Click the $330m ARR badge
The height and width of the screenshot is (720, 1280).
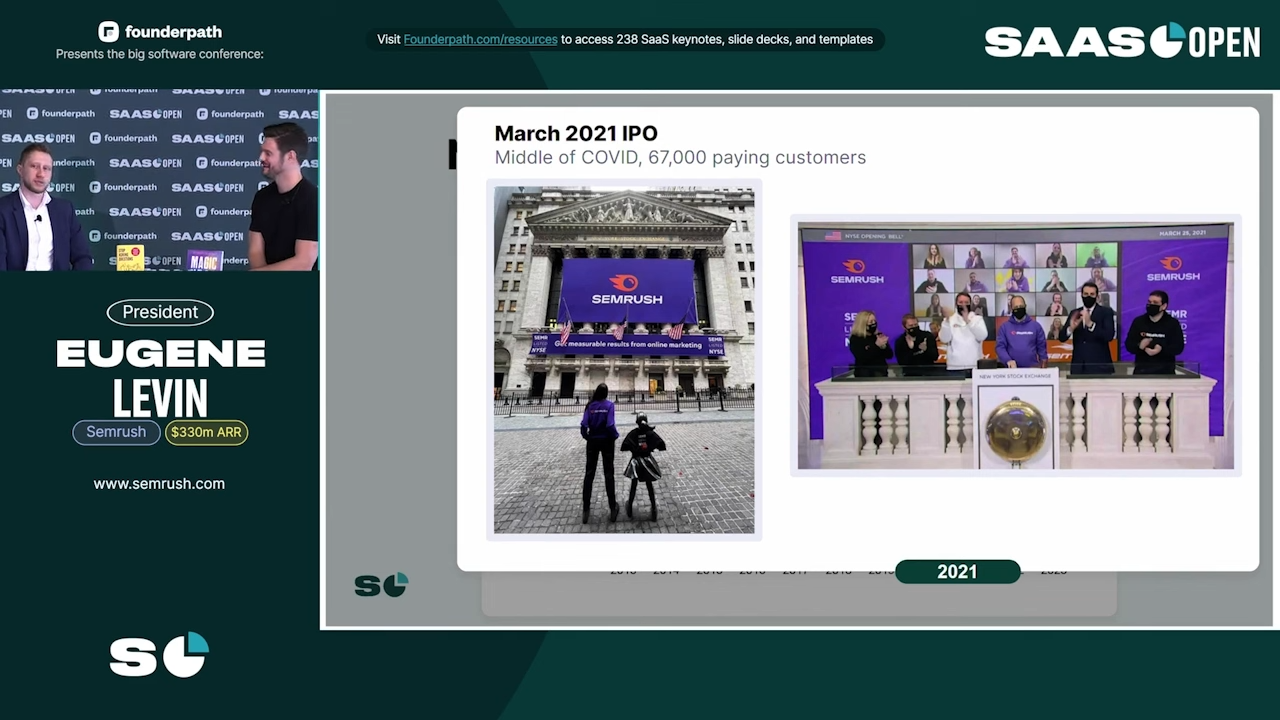coord(206,432)
